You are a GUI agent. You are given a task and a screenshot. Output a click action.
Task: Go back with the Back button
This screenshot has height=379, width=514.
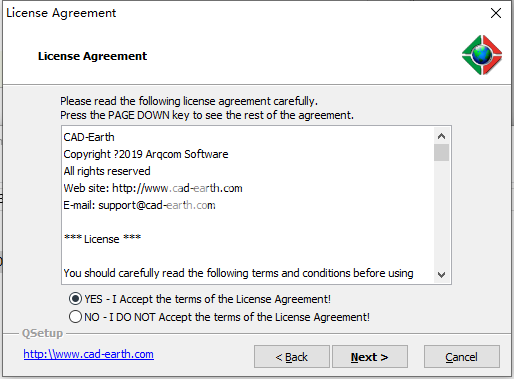click(292, 357)
